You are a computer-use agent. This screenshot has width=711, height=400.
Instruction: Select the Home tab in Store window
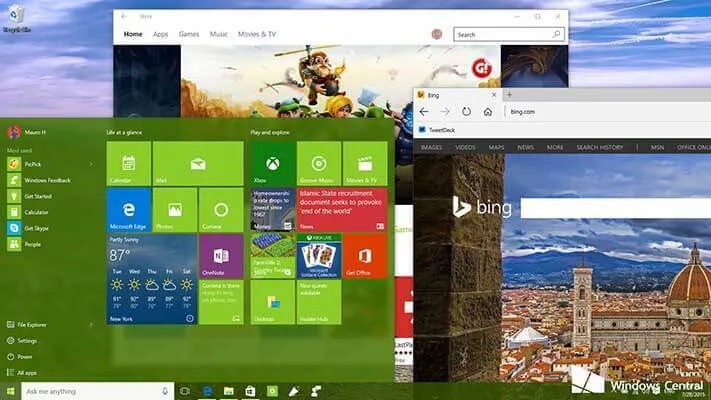click(x=133, y=34)
